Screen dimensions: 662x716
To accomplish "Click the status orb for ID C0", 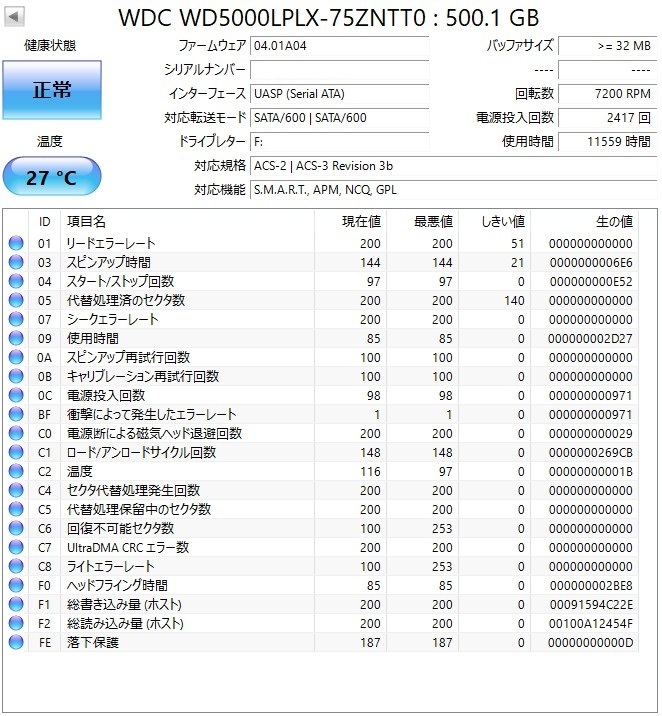I will [16, 433].
